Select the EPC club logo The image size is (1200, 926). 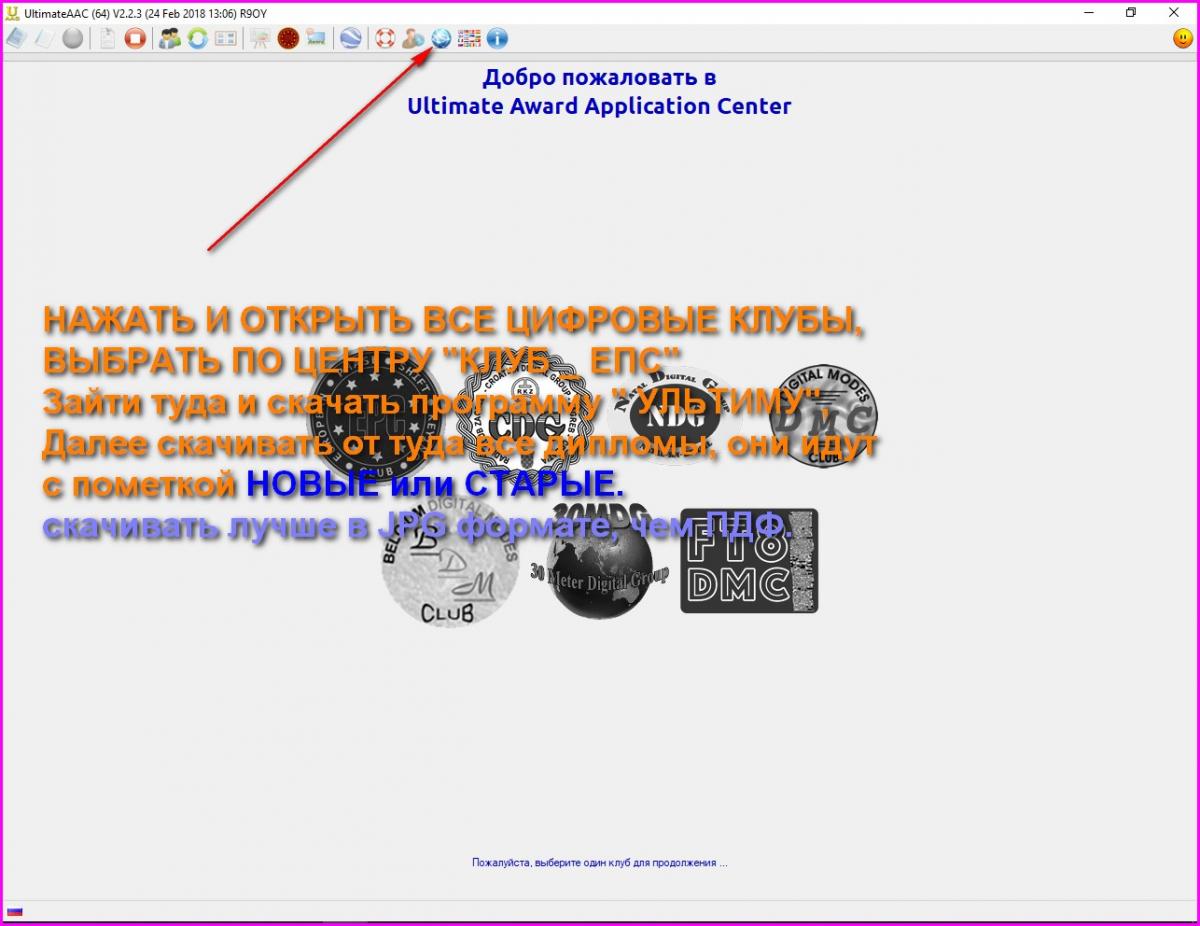tap(368, 415)
